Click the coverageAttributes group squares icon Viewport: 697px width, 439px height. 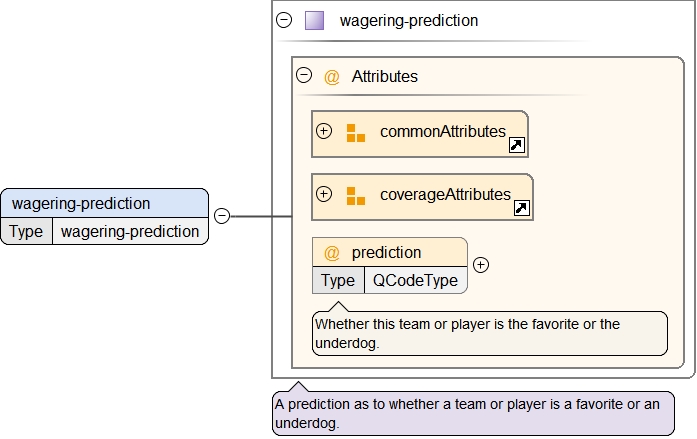point(355,196)
